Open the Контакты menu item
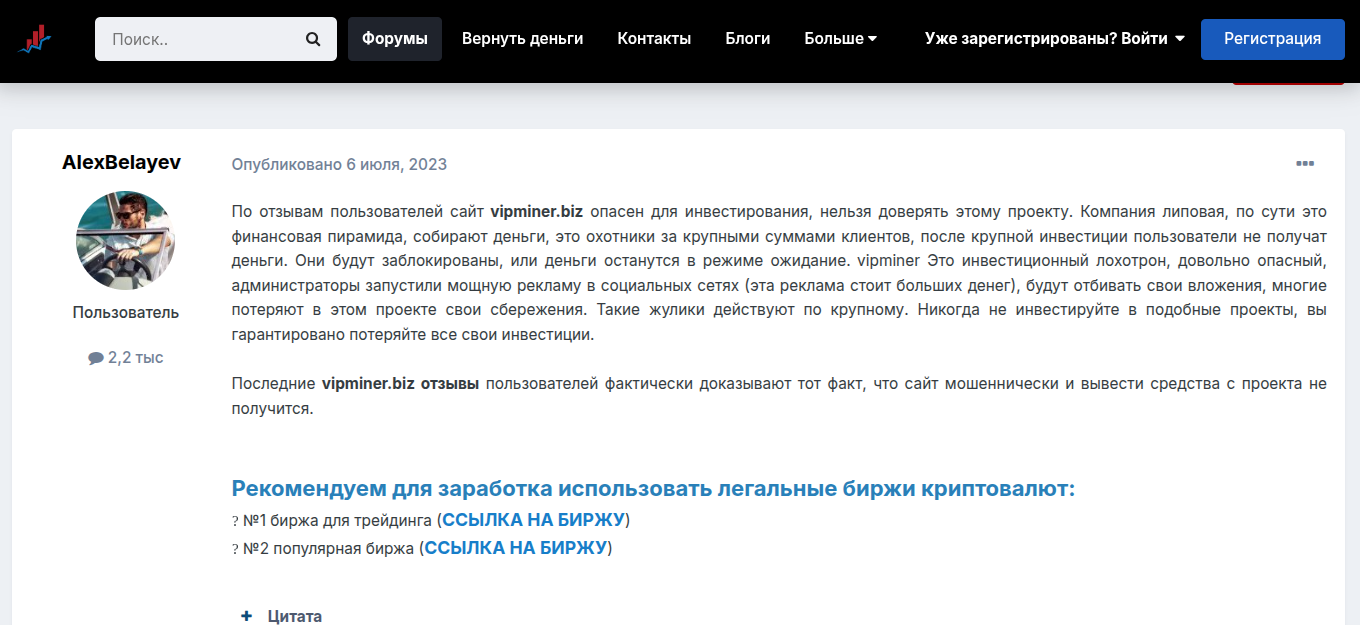The height and width of the screenshot is (625, 1360). pyautogui.click(x=654, y=39)
